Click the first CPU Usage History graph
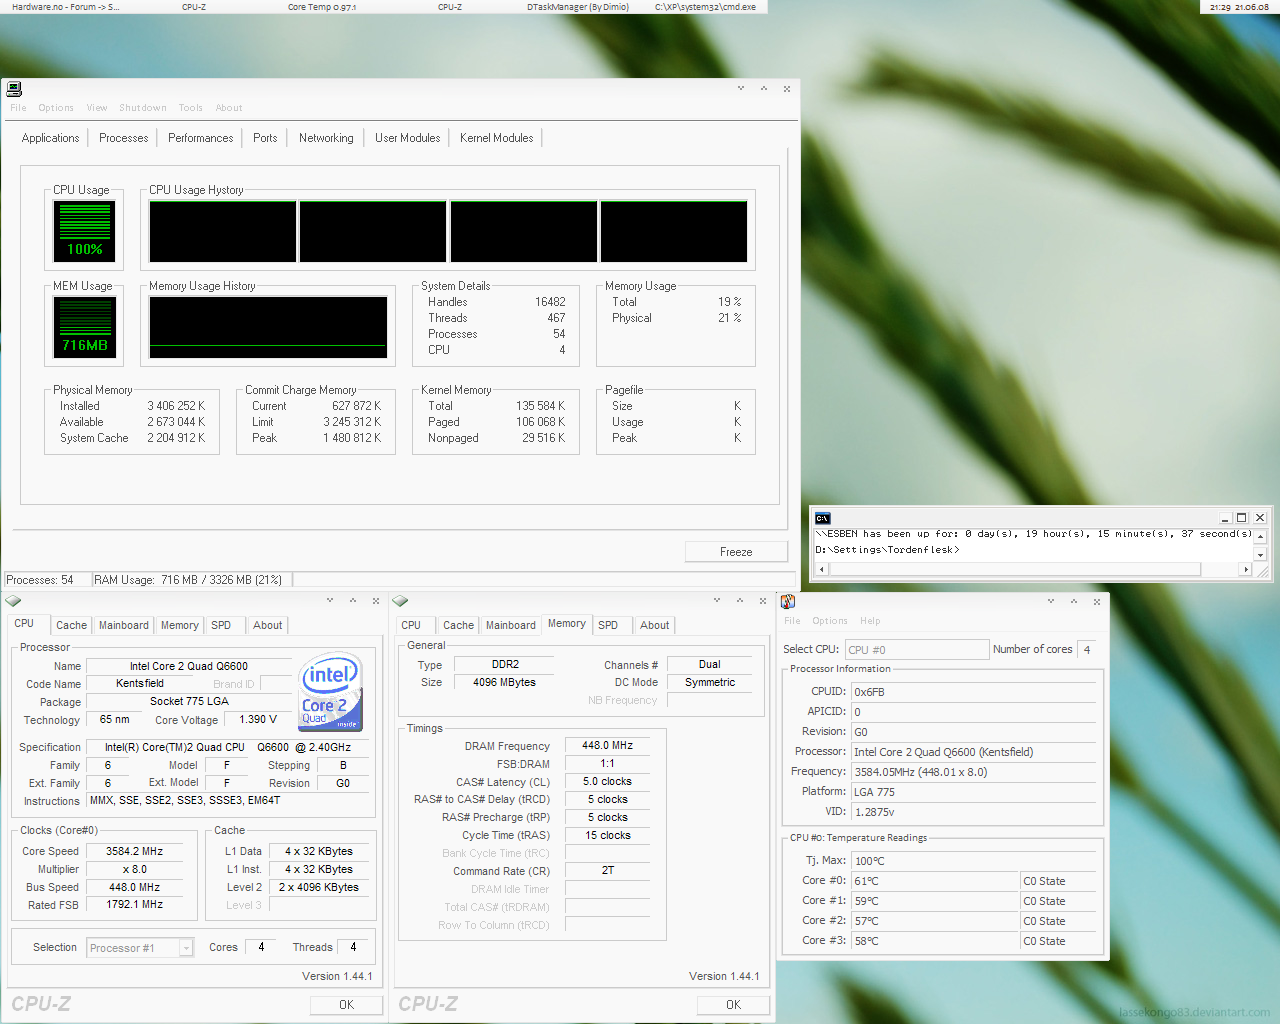The width and height of the screenshot is (1280, 1024). tap(223, 231)
